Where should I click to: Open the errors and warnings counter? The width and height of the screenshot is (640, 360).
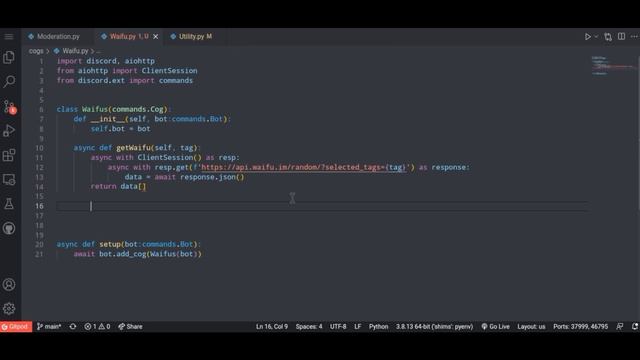pyautogui.click(x=97, y=327)
